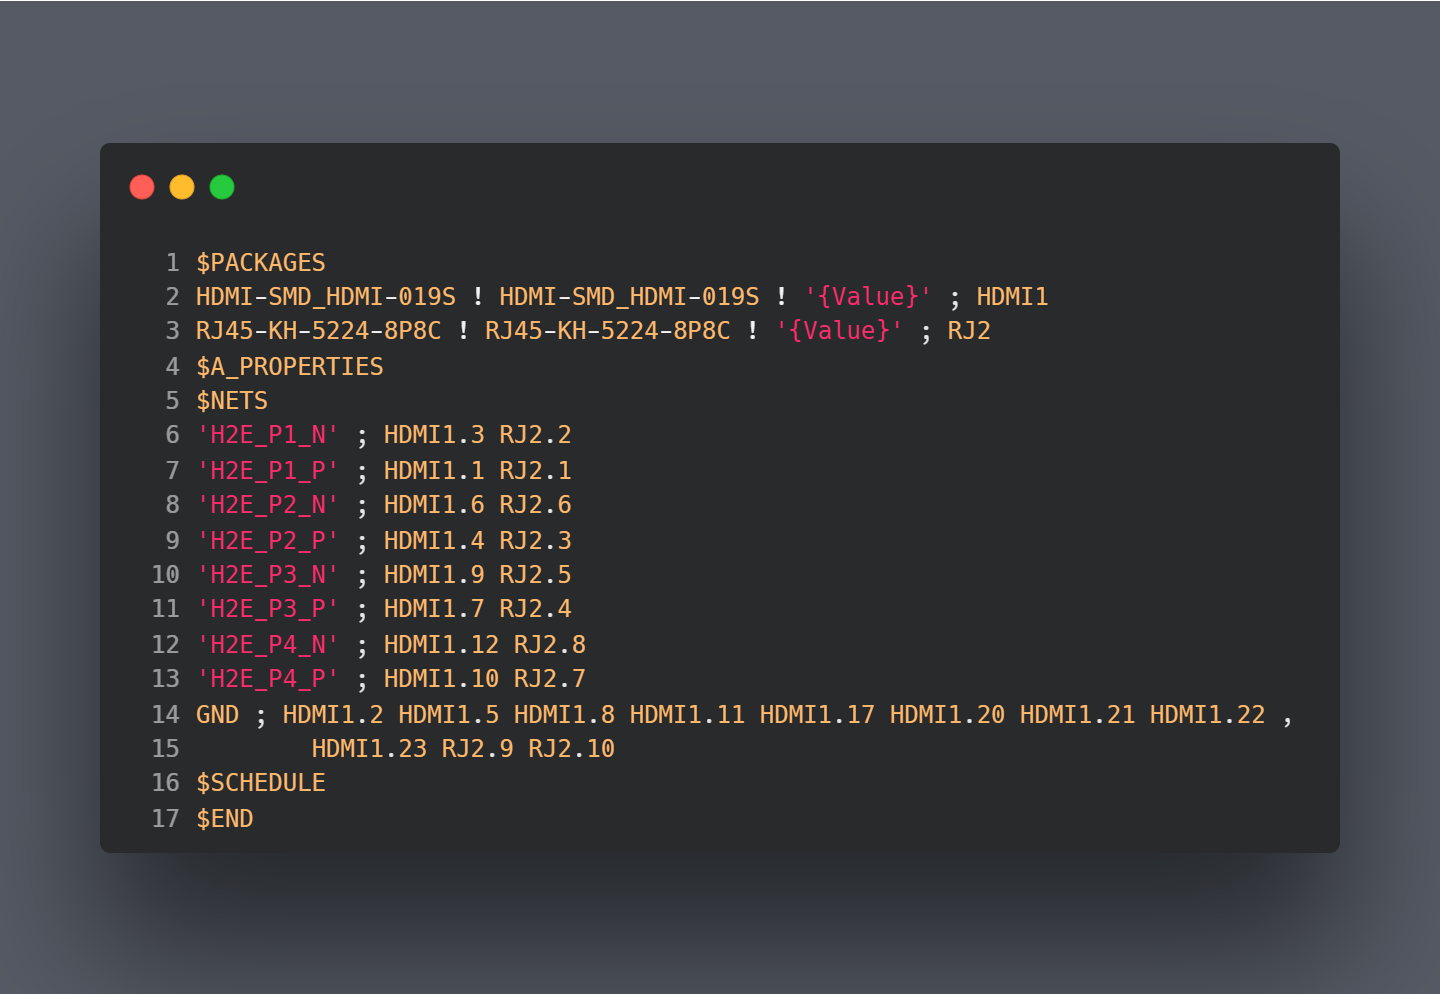The image size is (1440, 994).
Task: Click the 'H2E_P4_P' net name
Action: [x=268, y=679]
